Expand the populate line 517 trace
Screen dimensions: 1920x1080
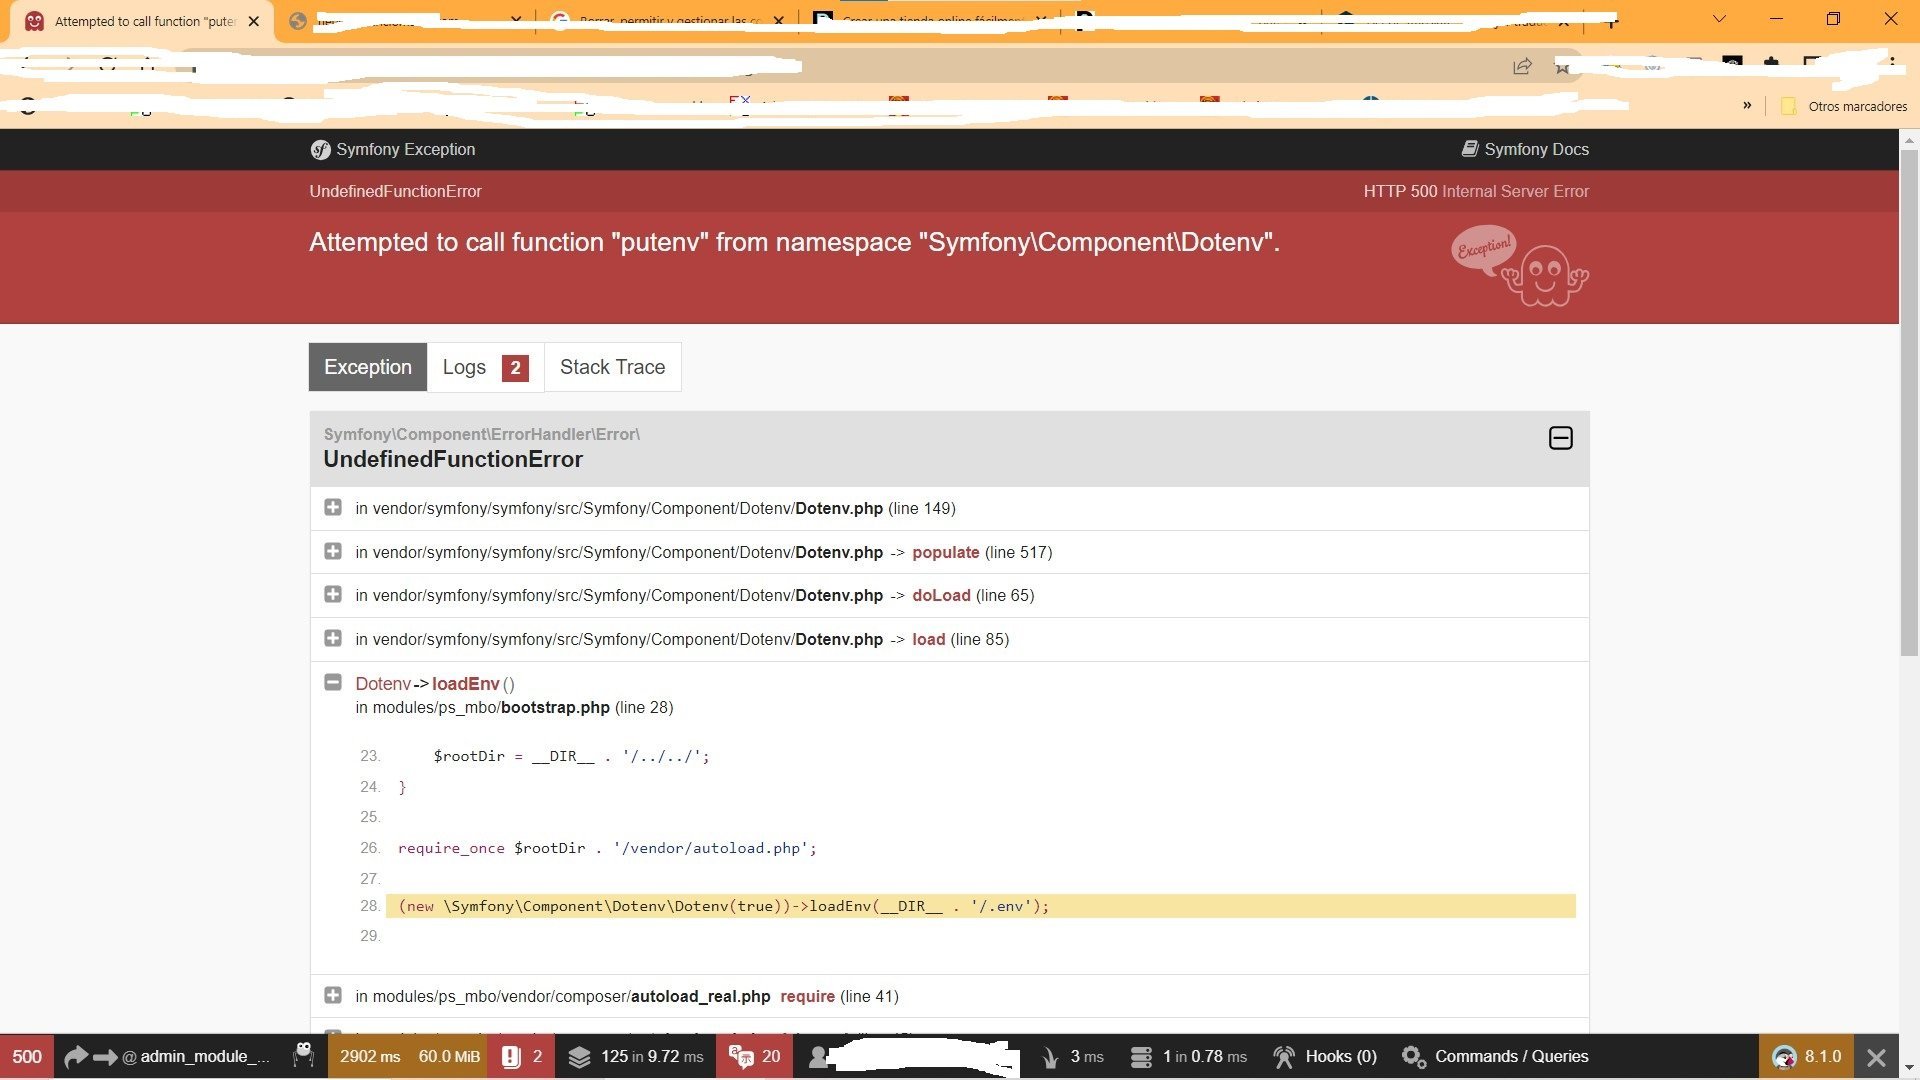[x=333, y=552]
